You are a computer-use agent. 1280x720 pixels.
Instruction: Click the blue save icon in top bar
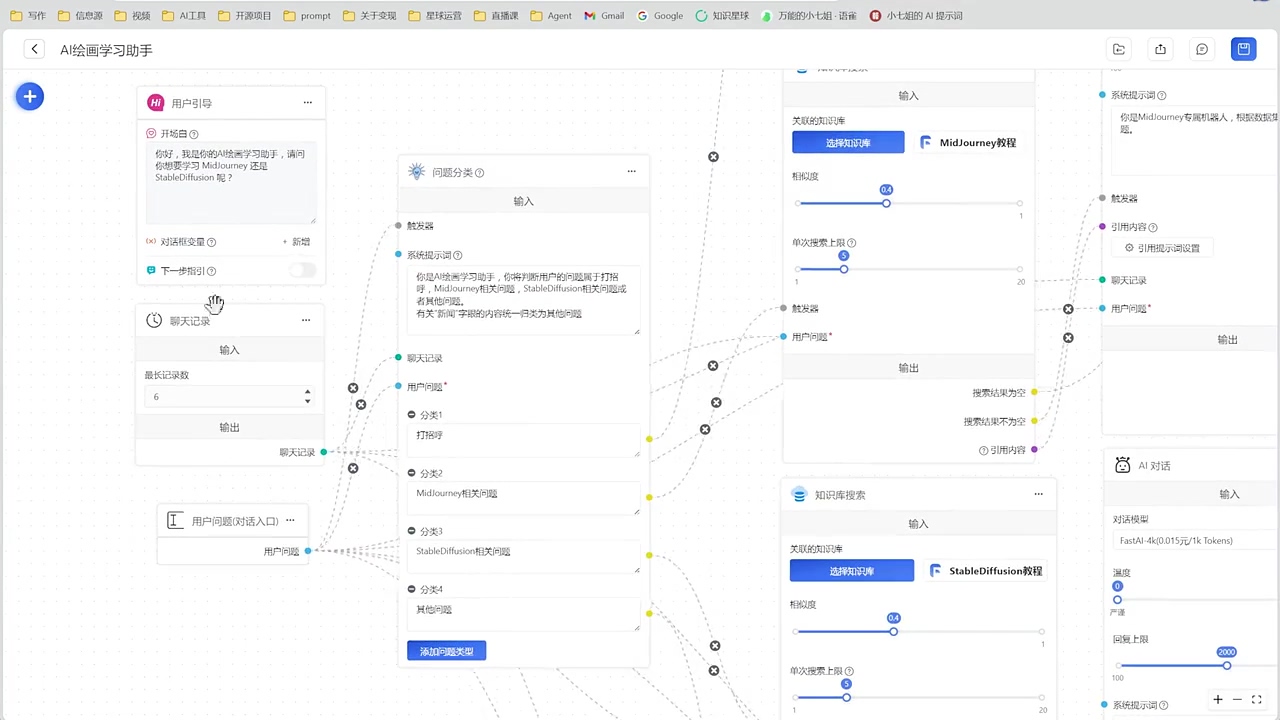pos(1243,49)
